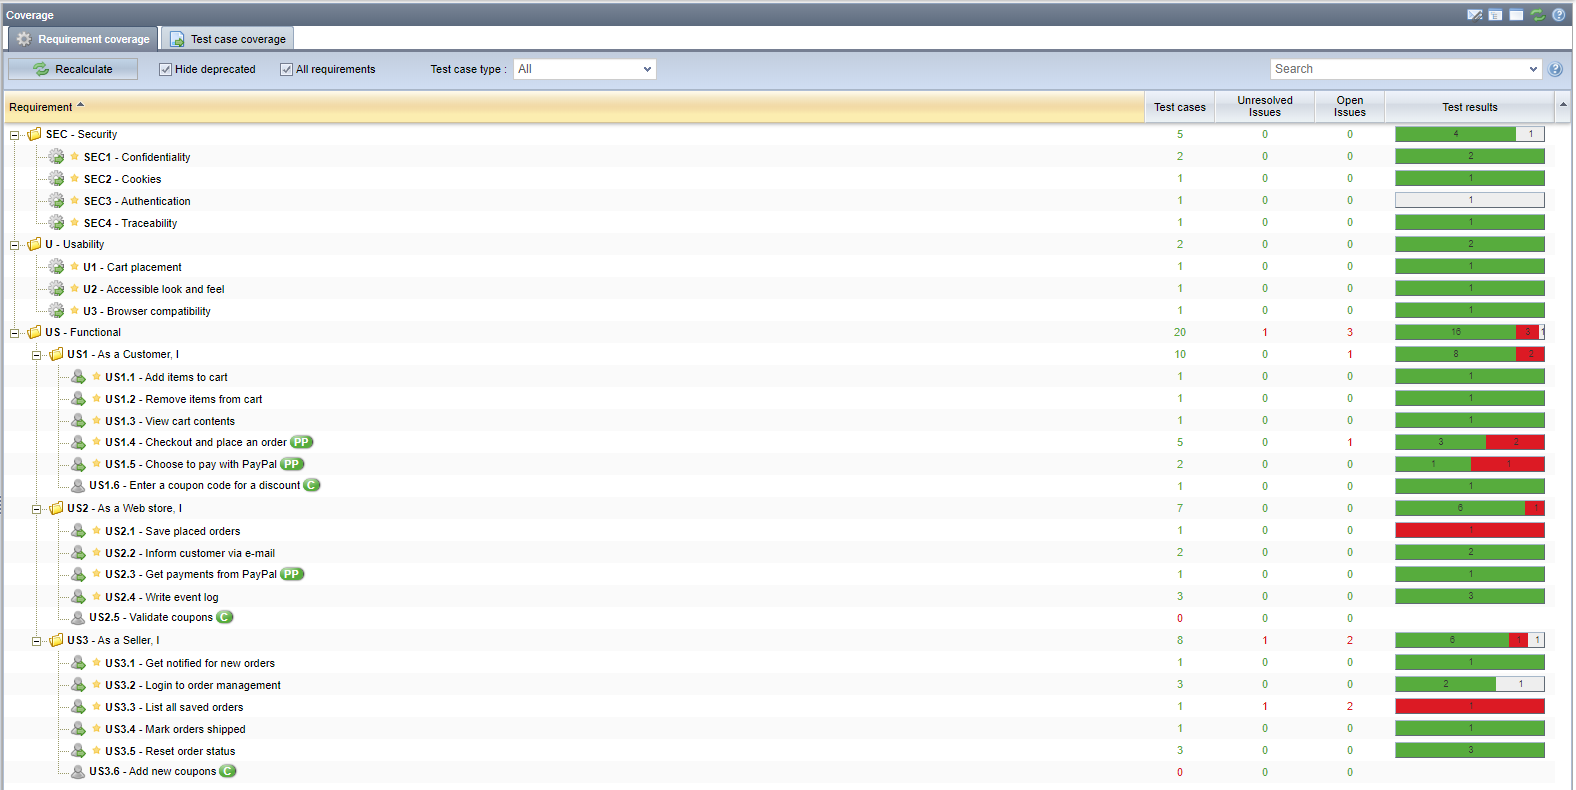Collapse the U - Usability folder
Screen dimensions: 1576x790
(x=14, y=245)
